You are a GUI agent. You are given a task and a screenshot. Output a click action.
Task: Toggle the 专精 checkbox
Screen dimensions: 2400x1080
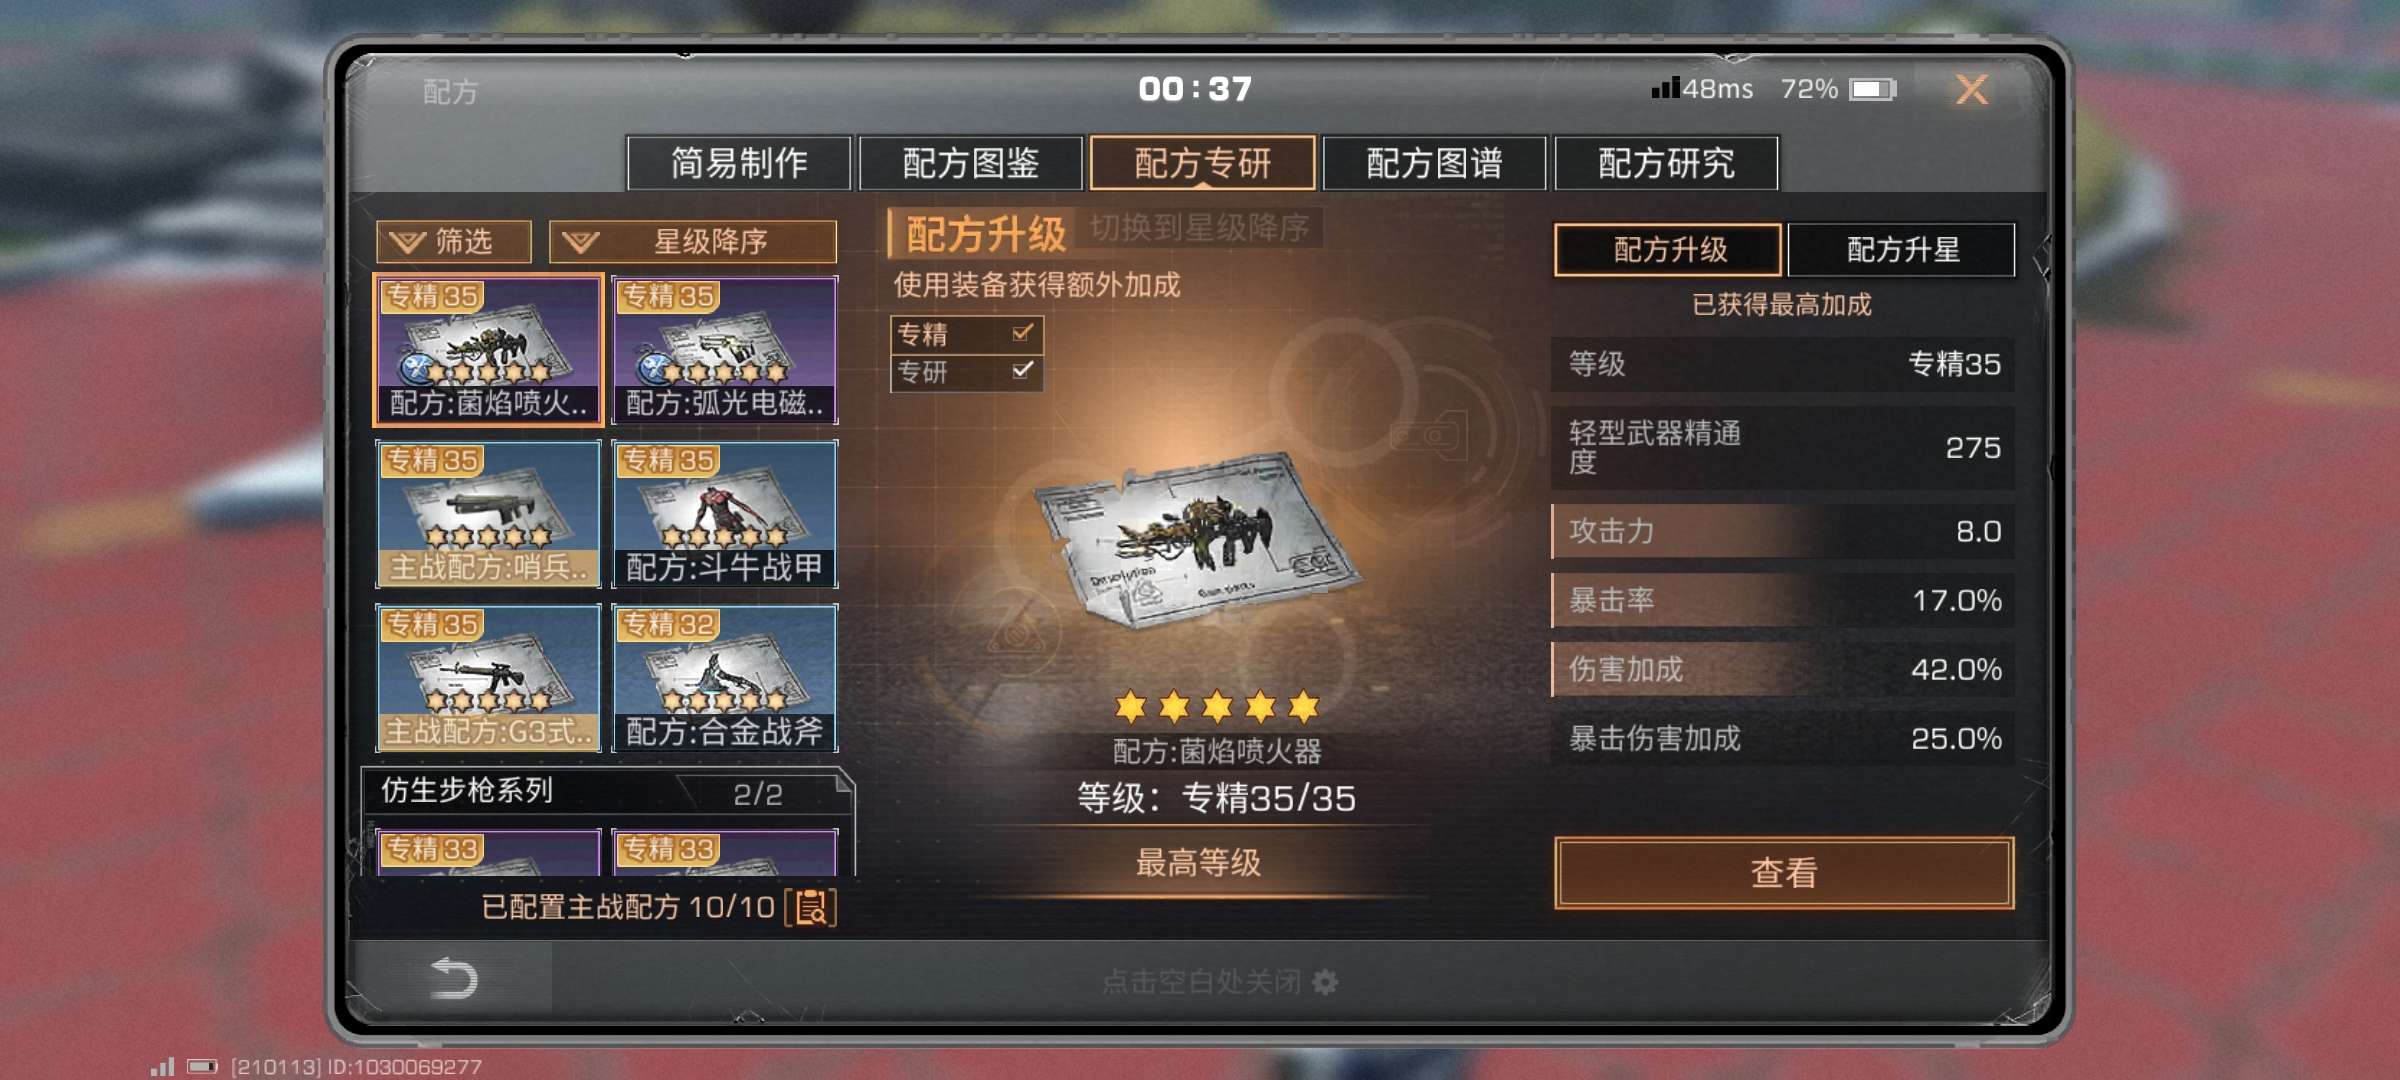tap(1022, 333)
